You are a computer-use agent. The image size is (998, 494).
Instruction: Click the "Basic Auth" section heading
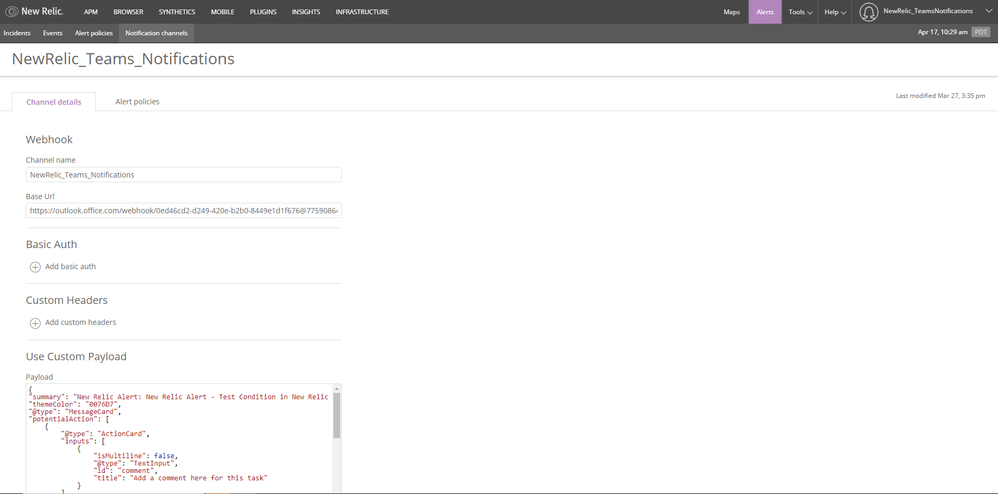tap(51, 244)
